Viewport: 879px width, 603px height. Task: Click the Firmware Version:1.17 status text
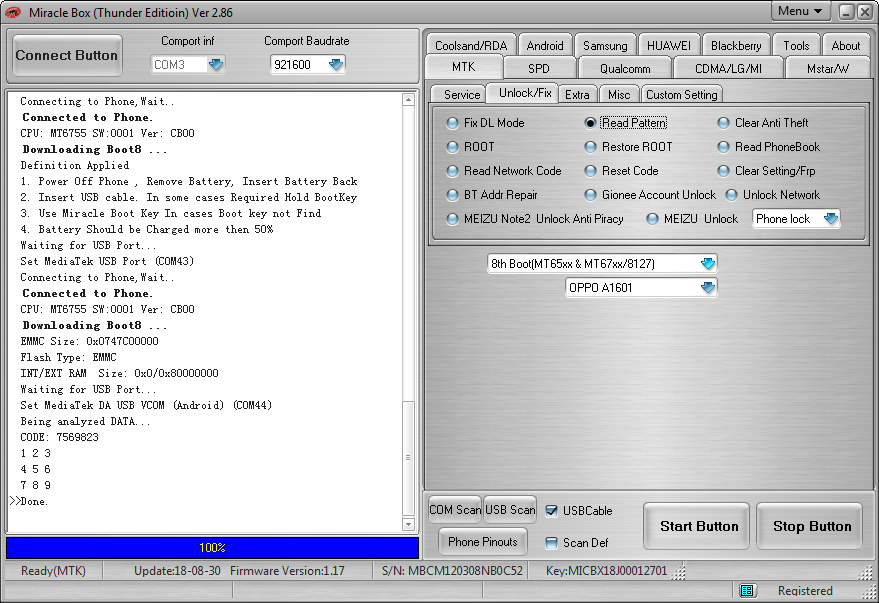[287, 570]
